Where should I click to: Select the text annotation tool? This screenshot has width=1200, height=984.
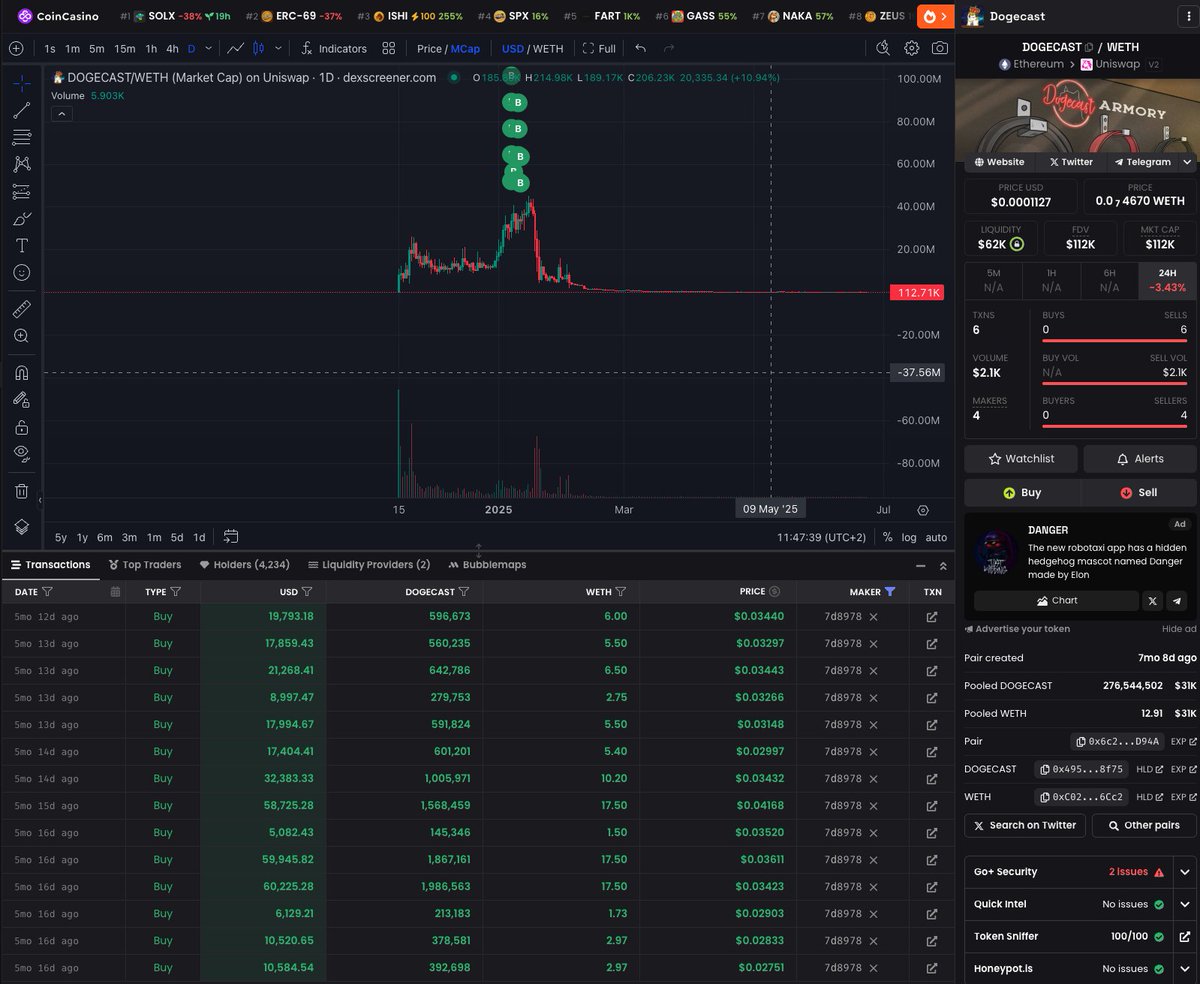point(21,245)
